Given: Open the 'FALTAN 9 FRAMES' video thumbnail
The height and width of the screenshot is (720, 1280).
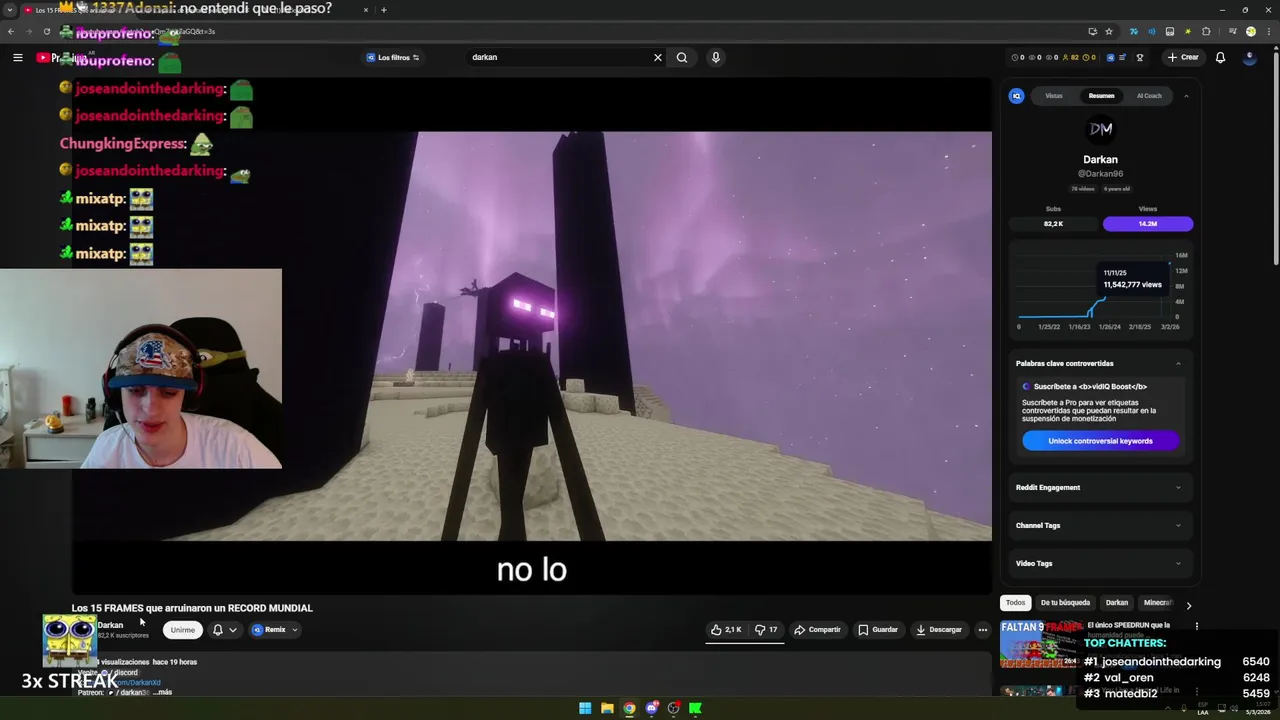Looking at the screenshot, I should click(1041, 644).
